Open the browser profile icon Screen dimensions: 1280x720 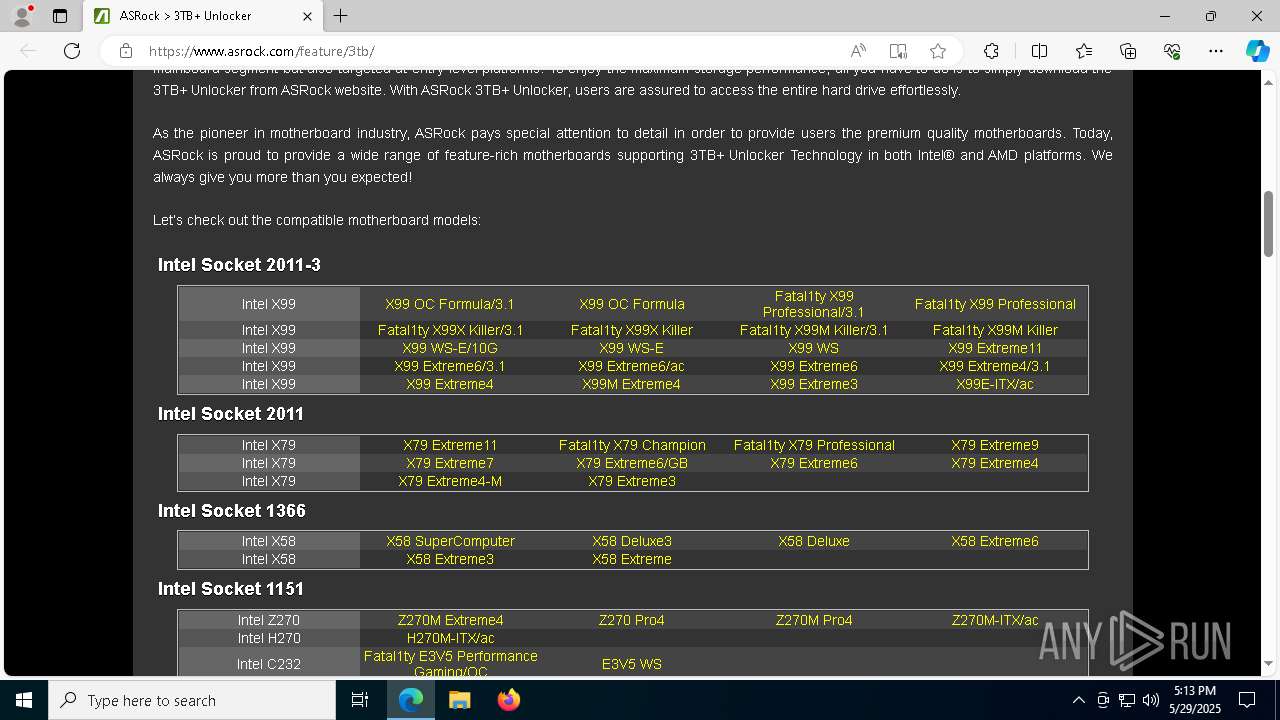pos(22,16)
